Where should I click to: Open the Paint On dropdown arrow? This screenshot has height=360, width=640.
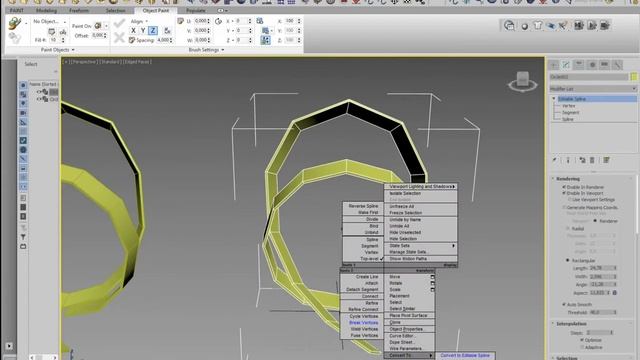[106, 26]
